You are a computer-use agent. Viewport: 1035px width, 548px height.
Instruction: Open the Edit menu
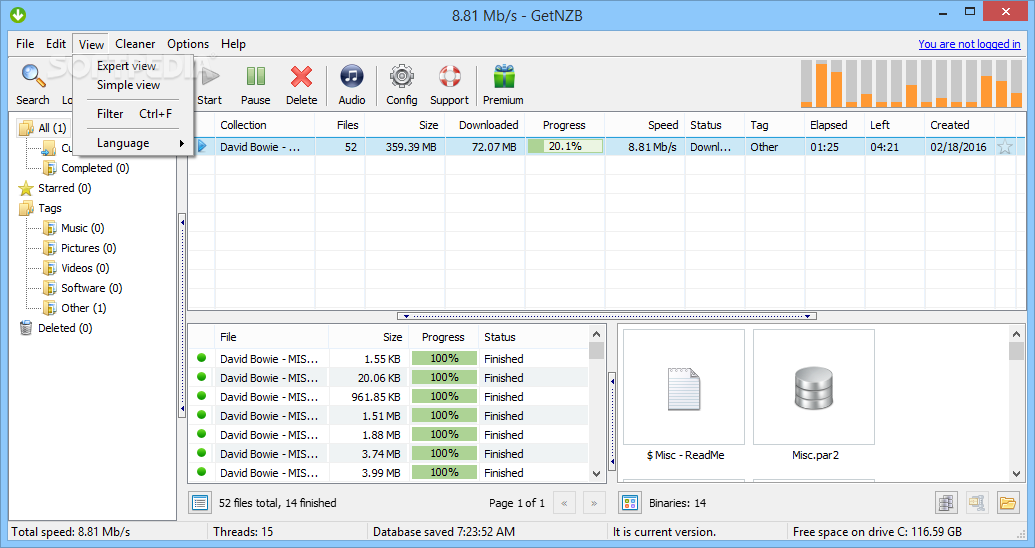55,44
